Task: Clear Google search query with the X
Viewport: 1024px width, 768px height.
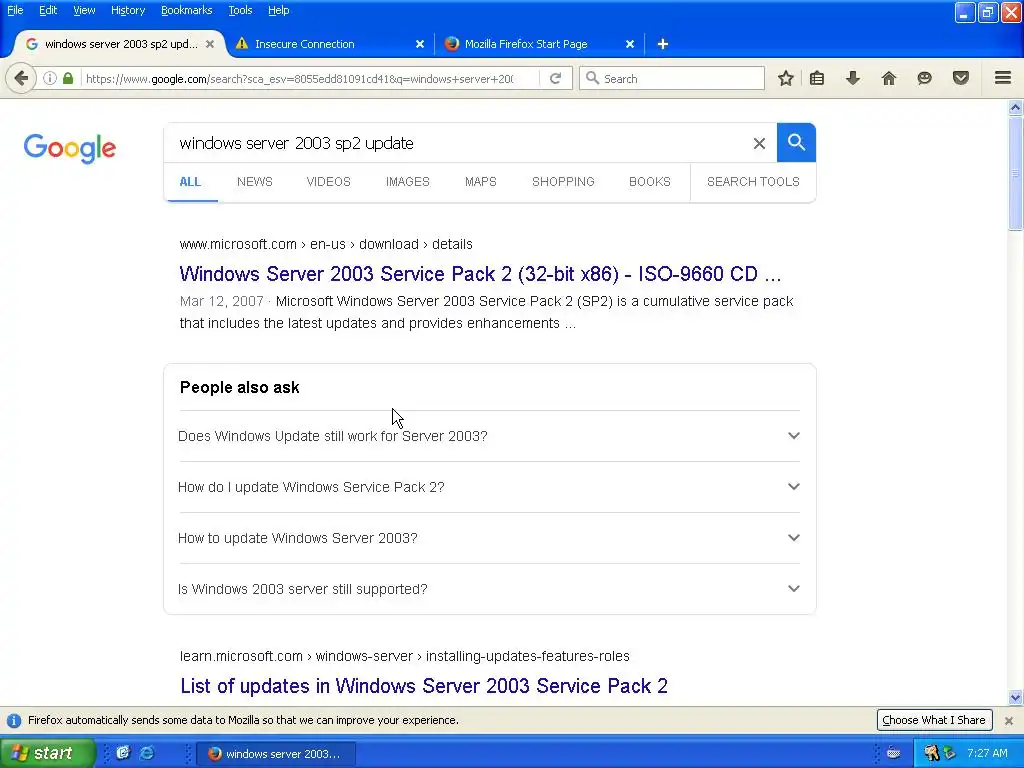Action: 759,144
